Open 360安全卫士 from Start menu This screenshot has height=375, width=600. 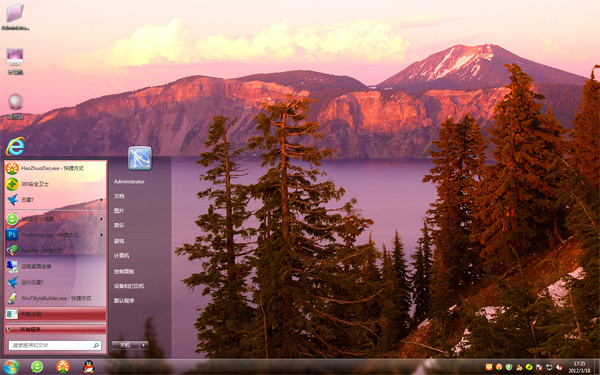55,184
